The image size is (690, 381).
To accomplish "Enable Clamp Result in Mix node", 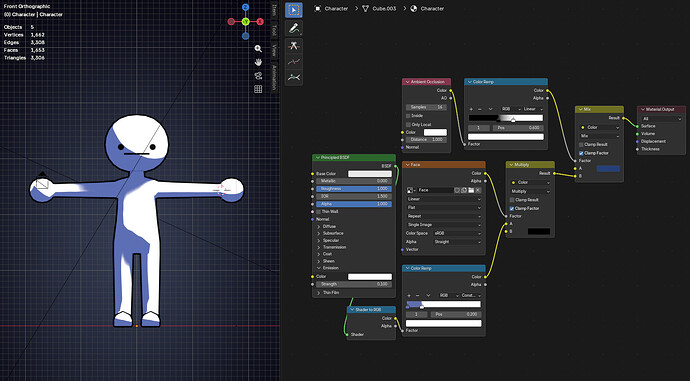I will click(x=581, y=144).
